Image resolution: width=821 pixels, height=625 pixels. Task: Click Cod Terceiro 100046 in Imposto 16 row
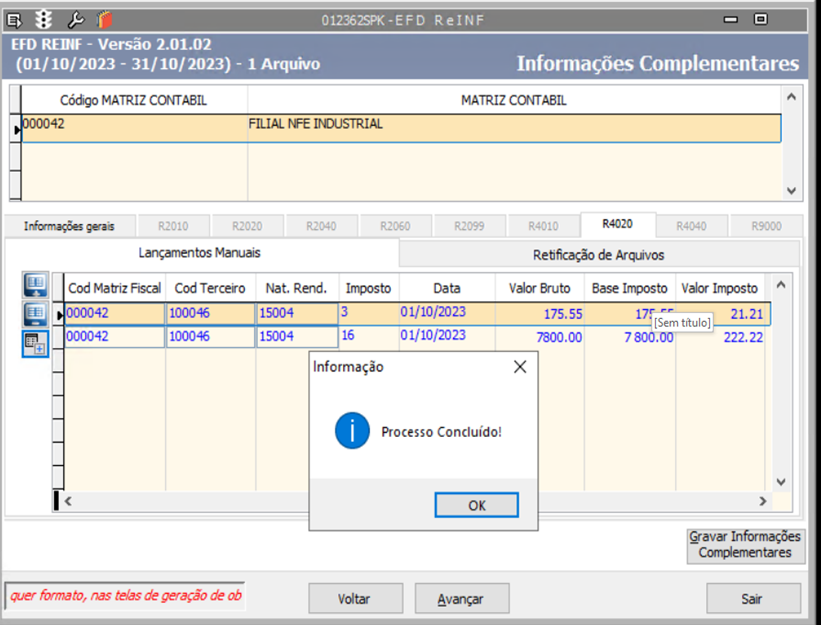(210, 337)
